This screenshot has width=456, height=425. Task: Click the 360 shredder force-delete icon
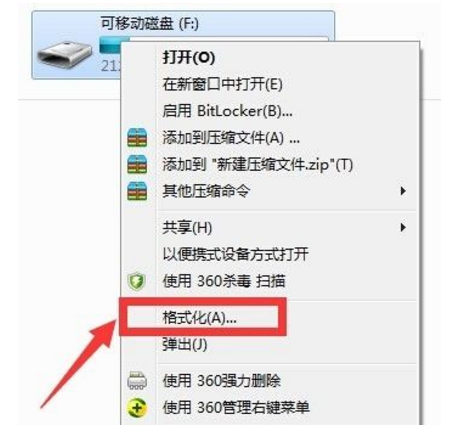[137, 381]
